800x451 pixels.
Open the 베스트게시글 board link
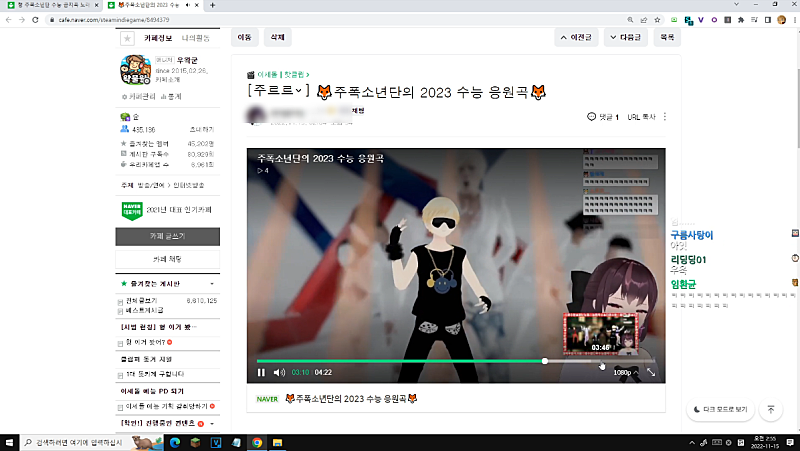(x=144, y=310)
